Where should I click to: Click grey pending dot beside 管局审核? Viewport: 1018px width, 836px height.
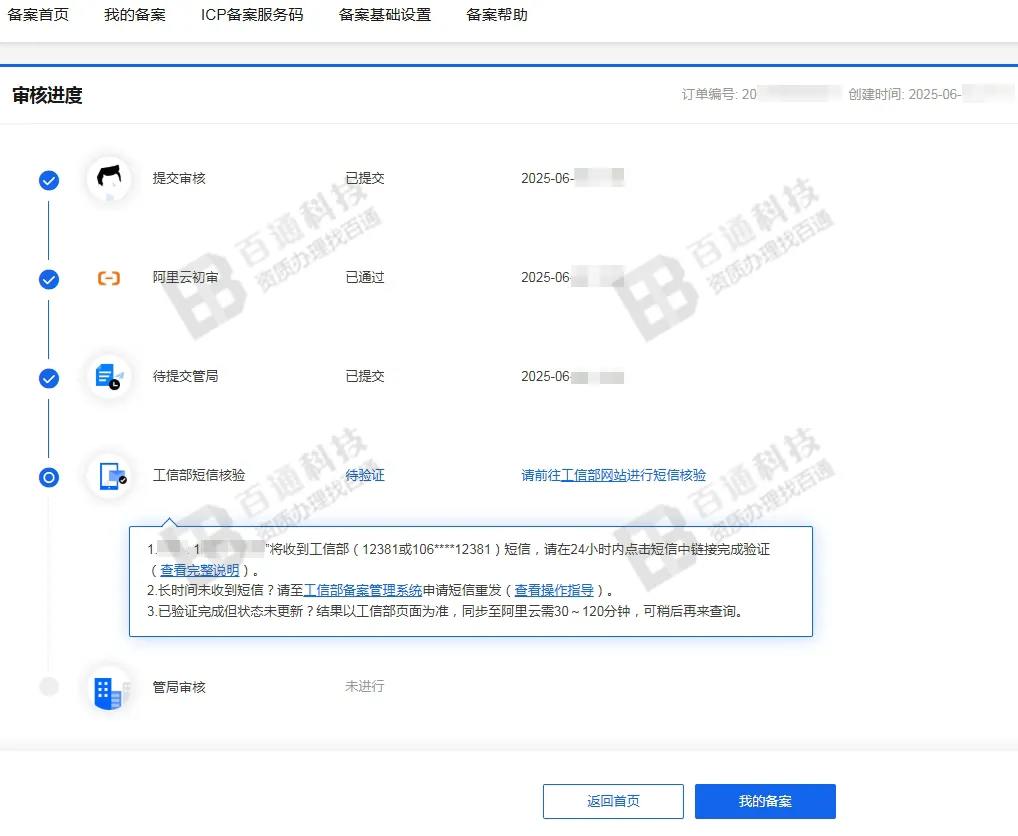point(49,686)
